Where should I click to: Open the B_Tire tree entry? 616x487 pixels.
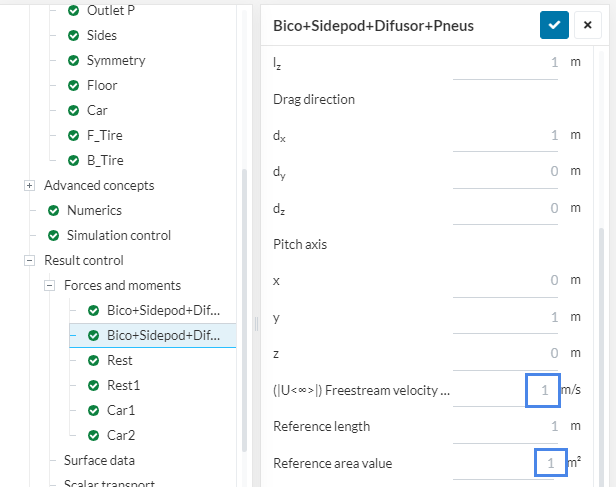point(105,160)
